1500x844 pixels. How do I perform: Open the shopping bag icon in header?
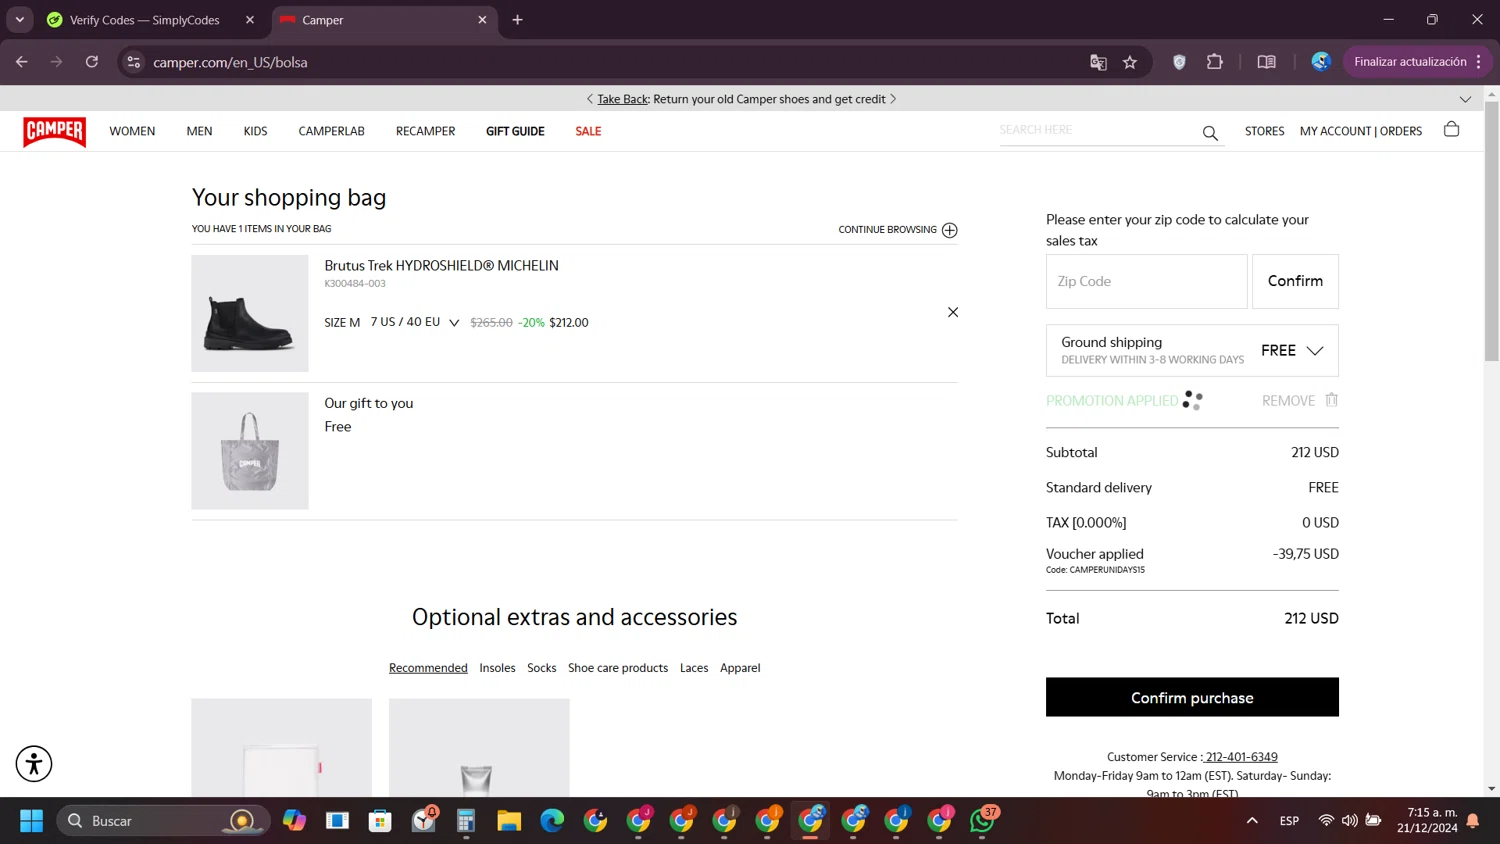pos(1451,129)
